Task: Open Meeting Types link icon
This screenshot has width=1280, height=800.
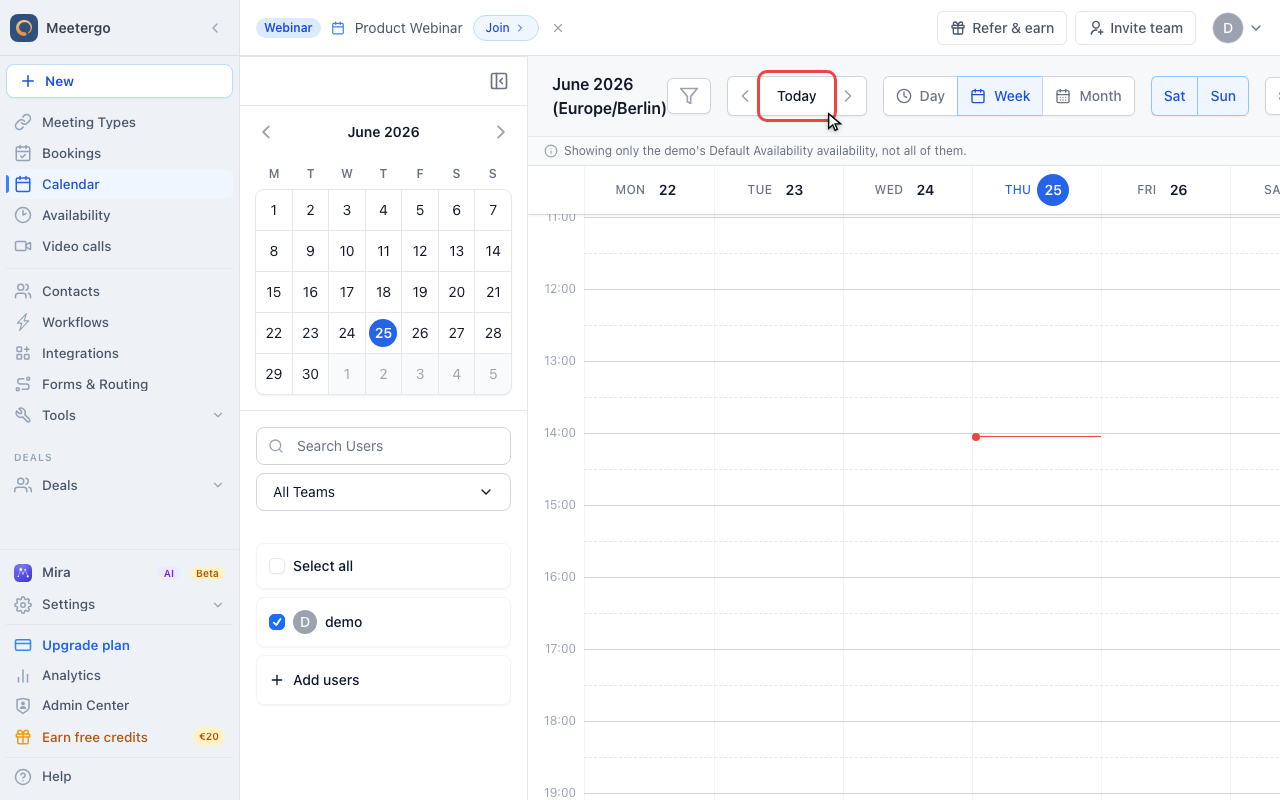Action: tap(23, 122)
